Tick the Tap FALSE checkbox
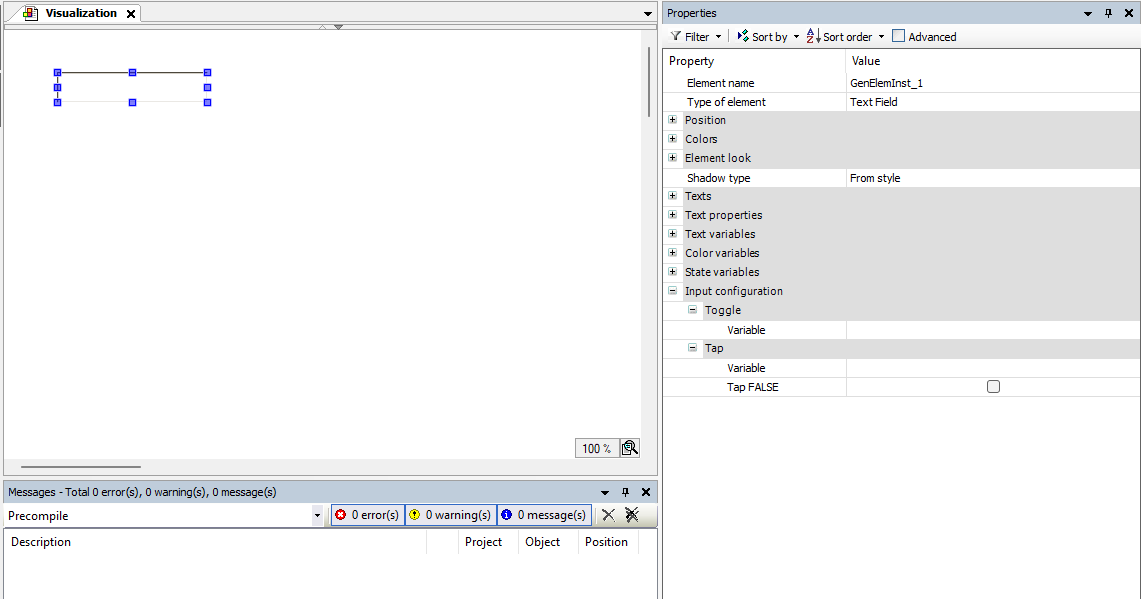1141x599 pixels. pyautogui.click(x=993, y=387)
